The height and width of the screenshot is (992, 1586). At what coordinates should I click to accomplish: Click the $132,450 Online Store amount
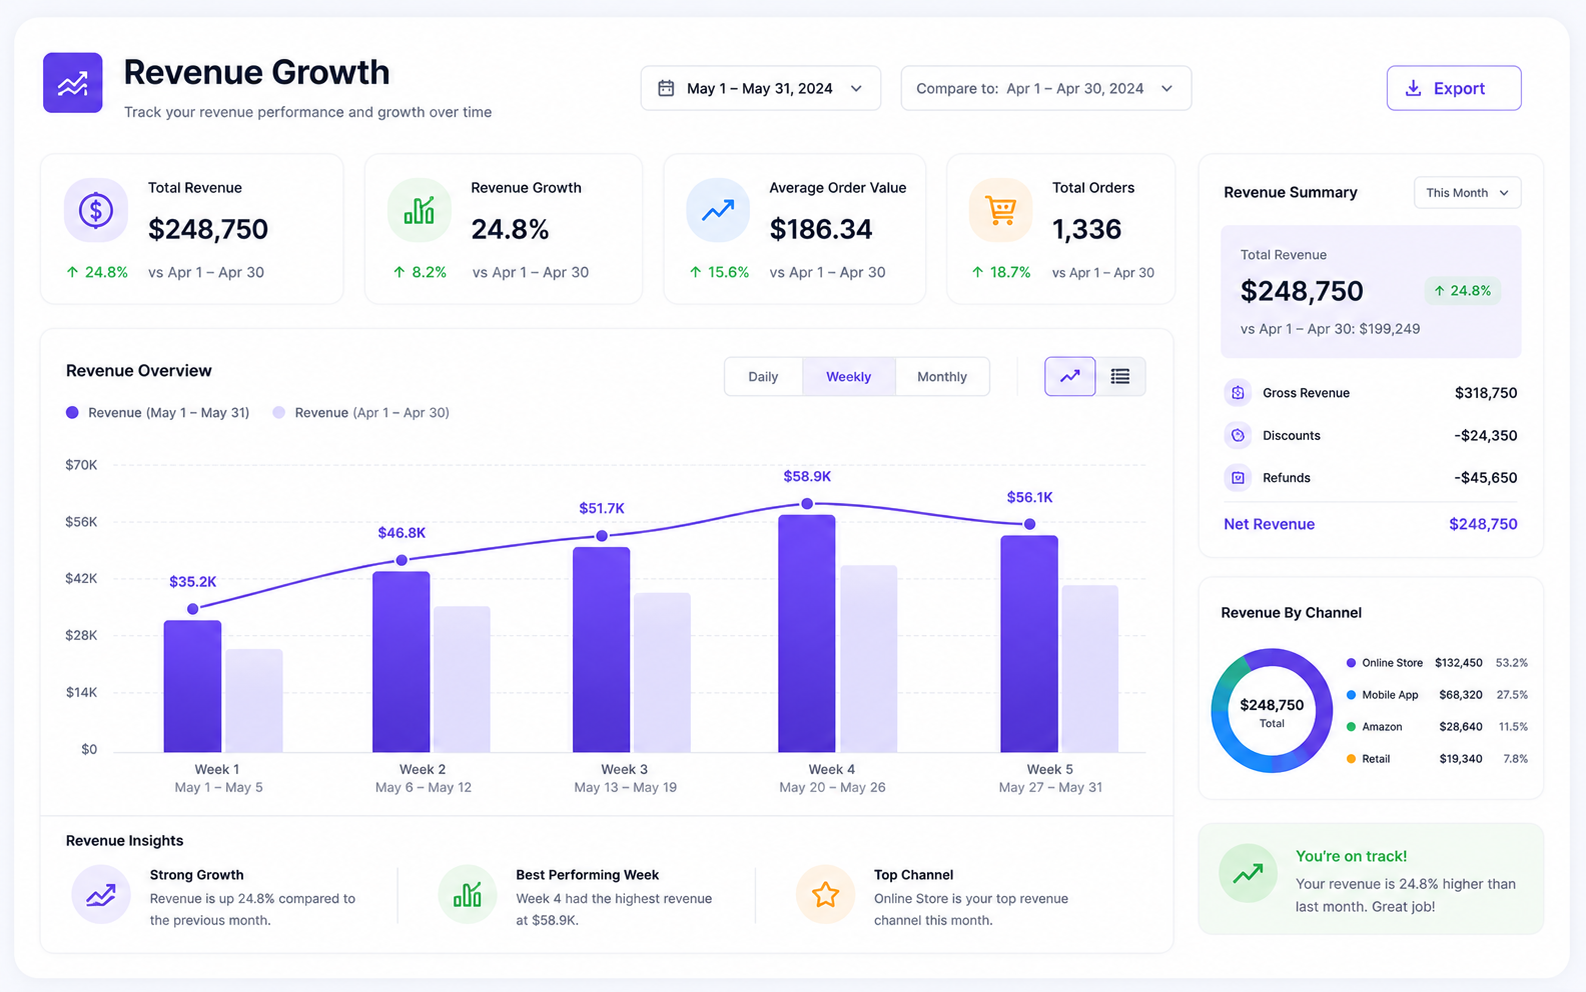tap(1459, 663)
